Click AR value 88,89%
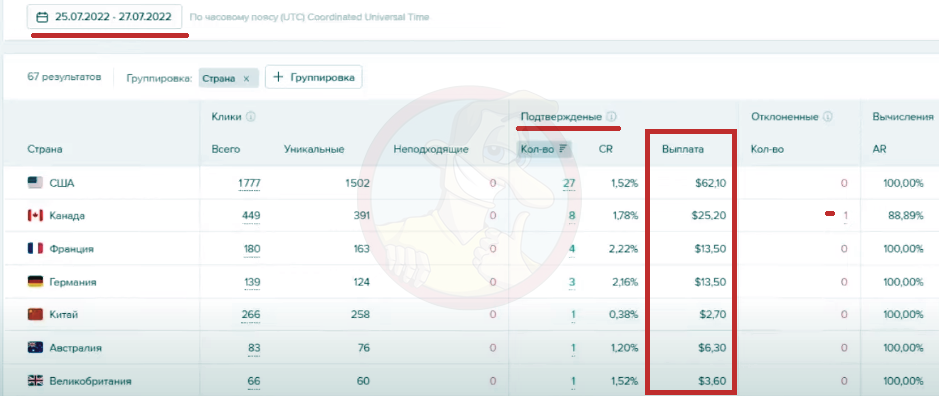Screen dimensions: 939x396 pyautogui.click(x=905, y=216)
